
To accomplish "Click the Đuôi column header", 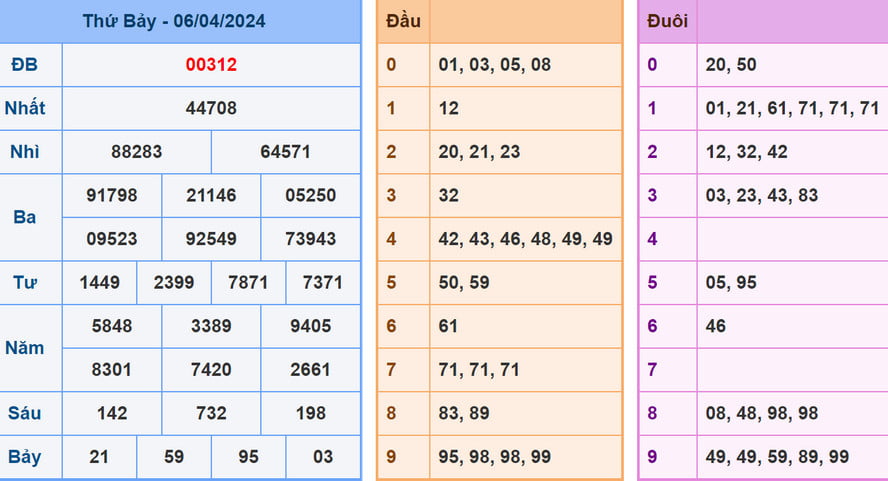I will click(x=666, y=21).
